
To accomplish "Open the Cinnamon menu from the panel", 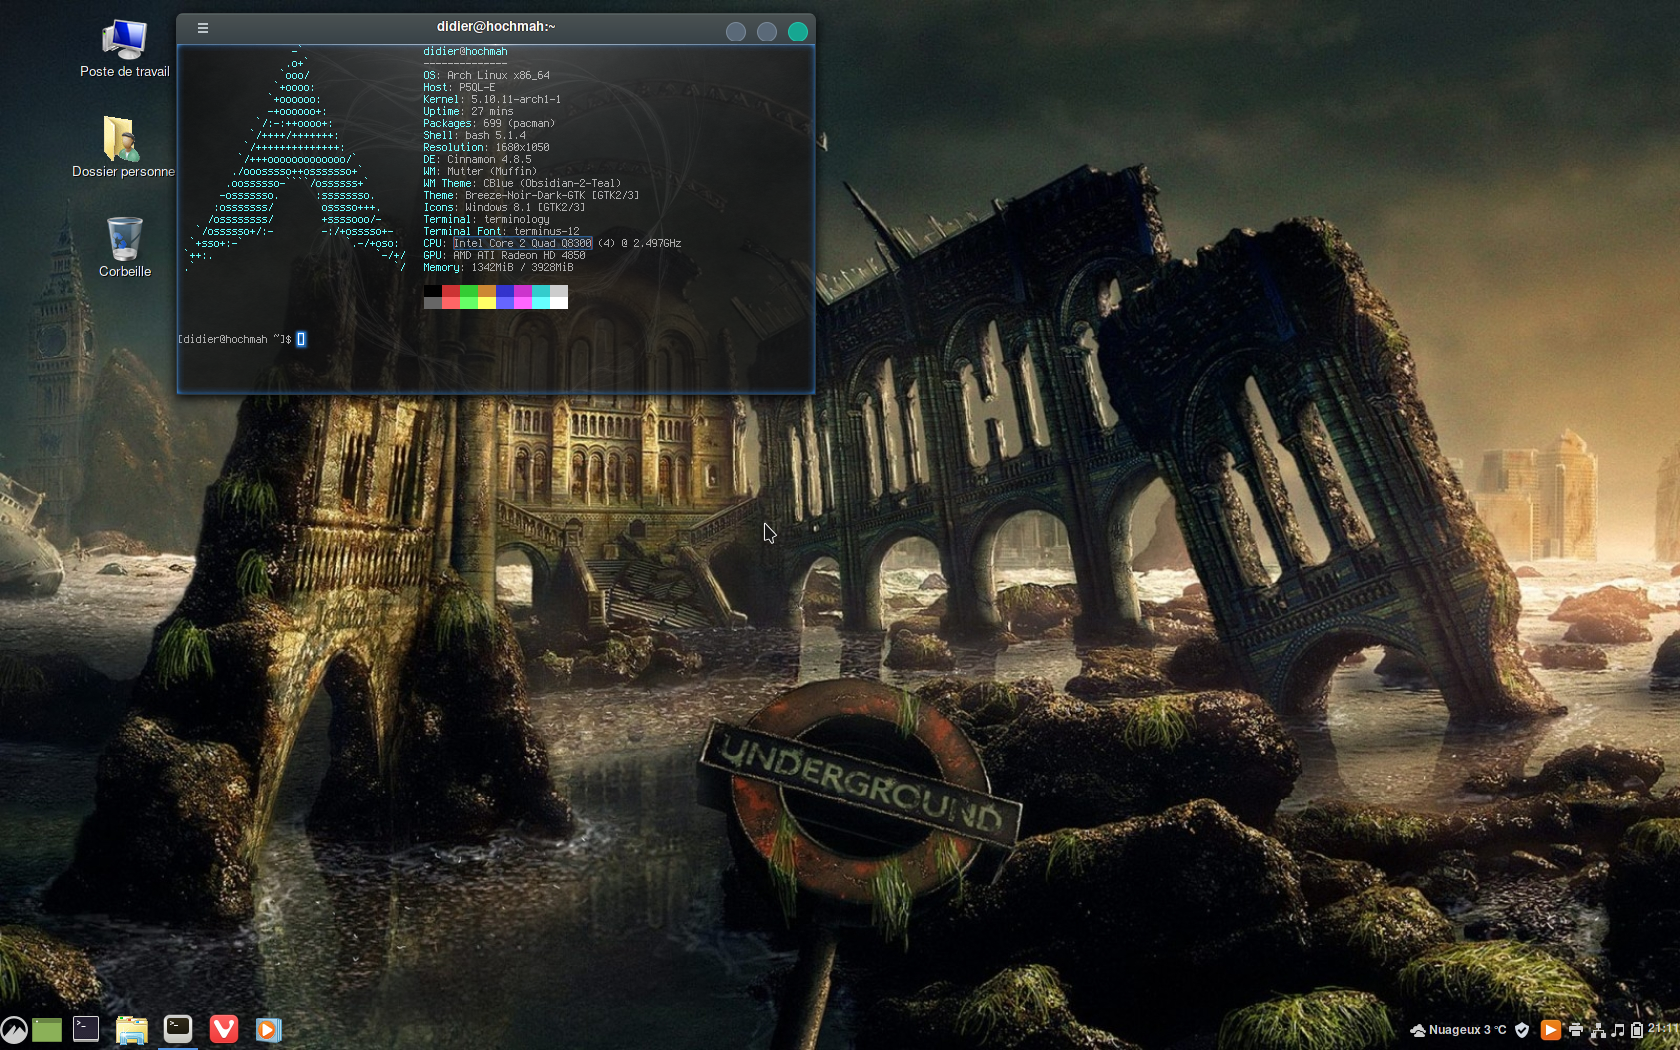I will point(14,1030).
